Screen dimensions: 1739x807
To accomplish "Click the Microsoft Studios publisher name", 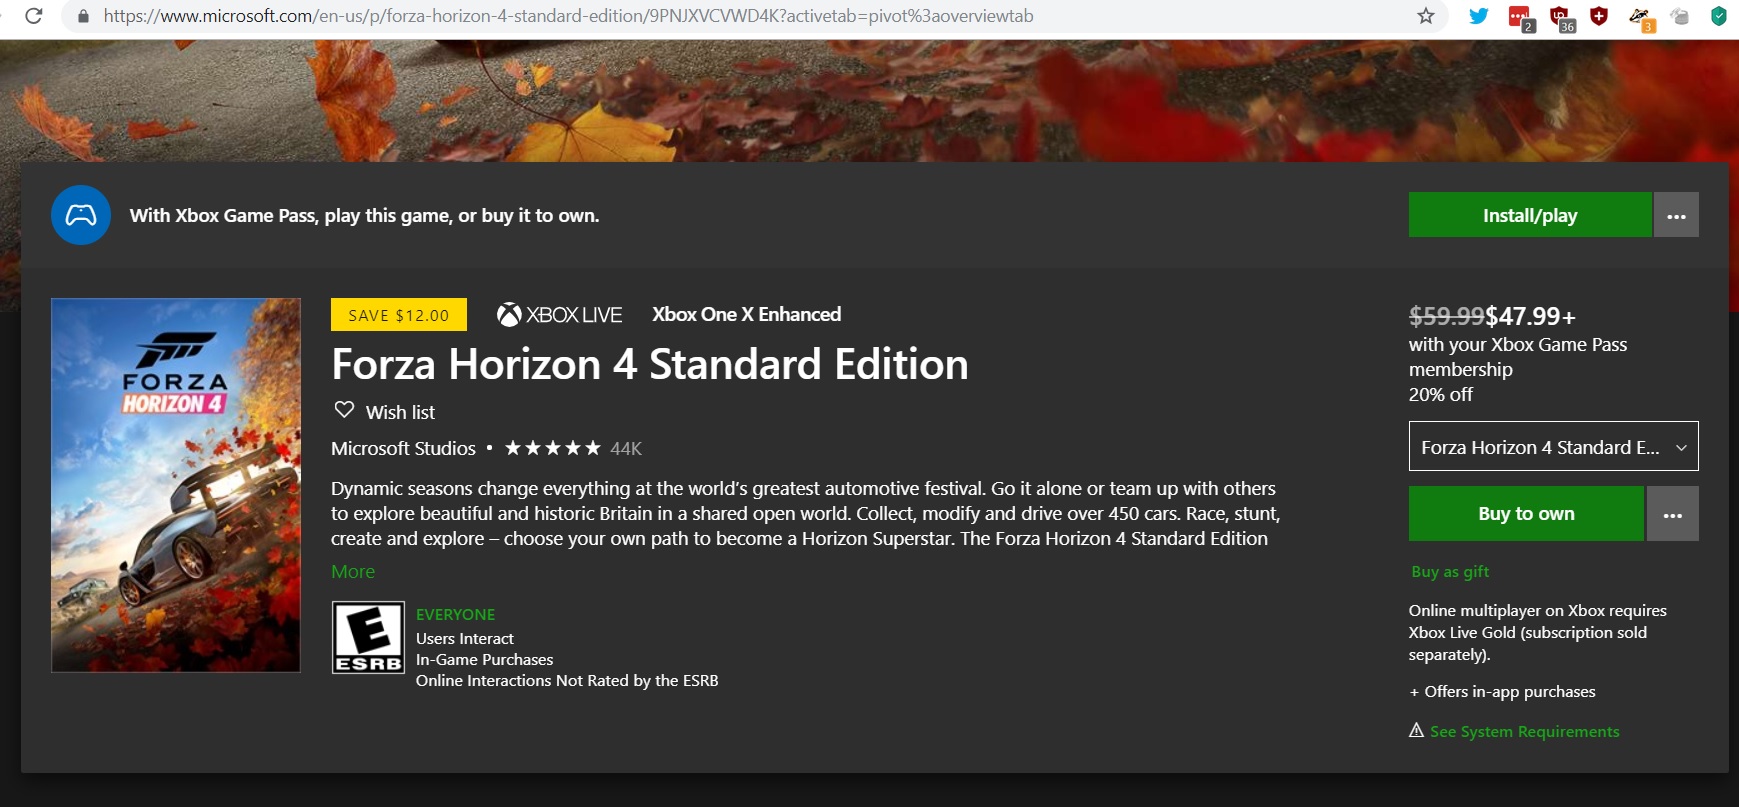I will click(x=403, y=448).
